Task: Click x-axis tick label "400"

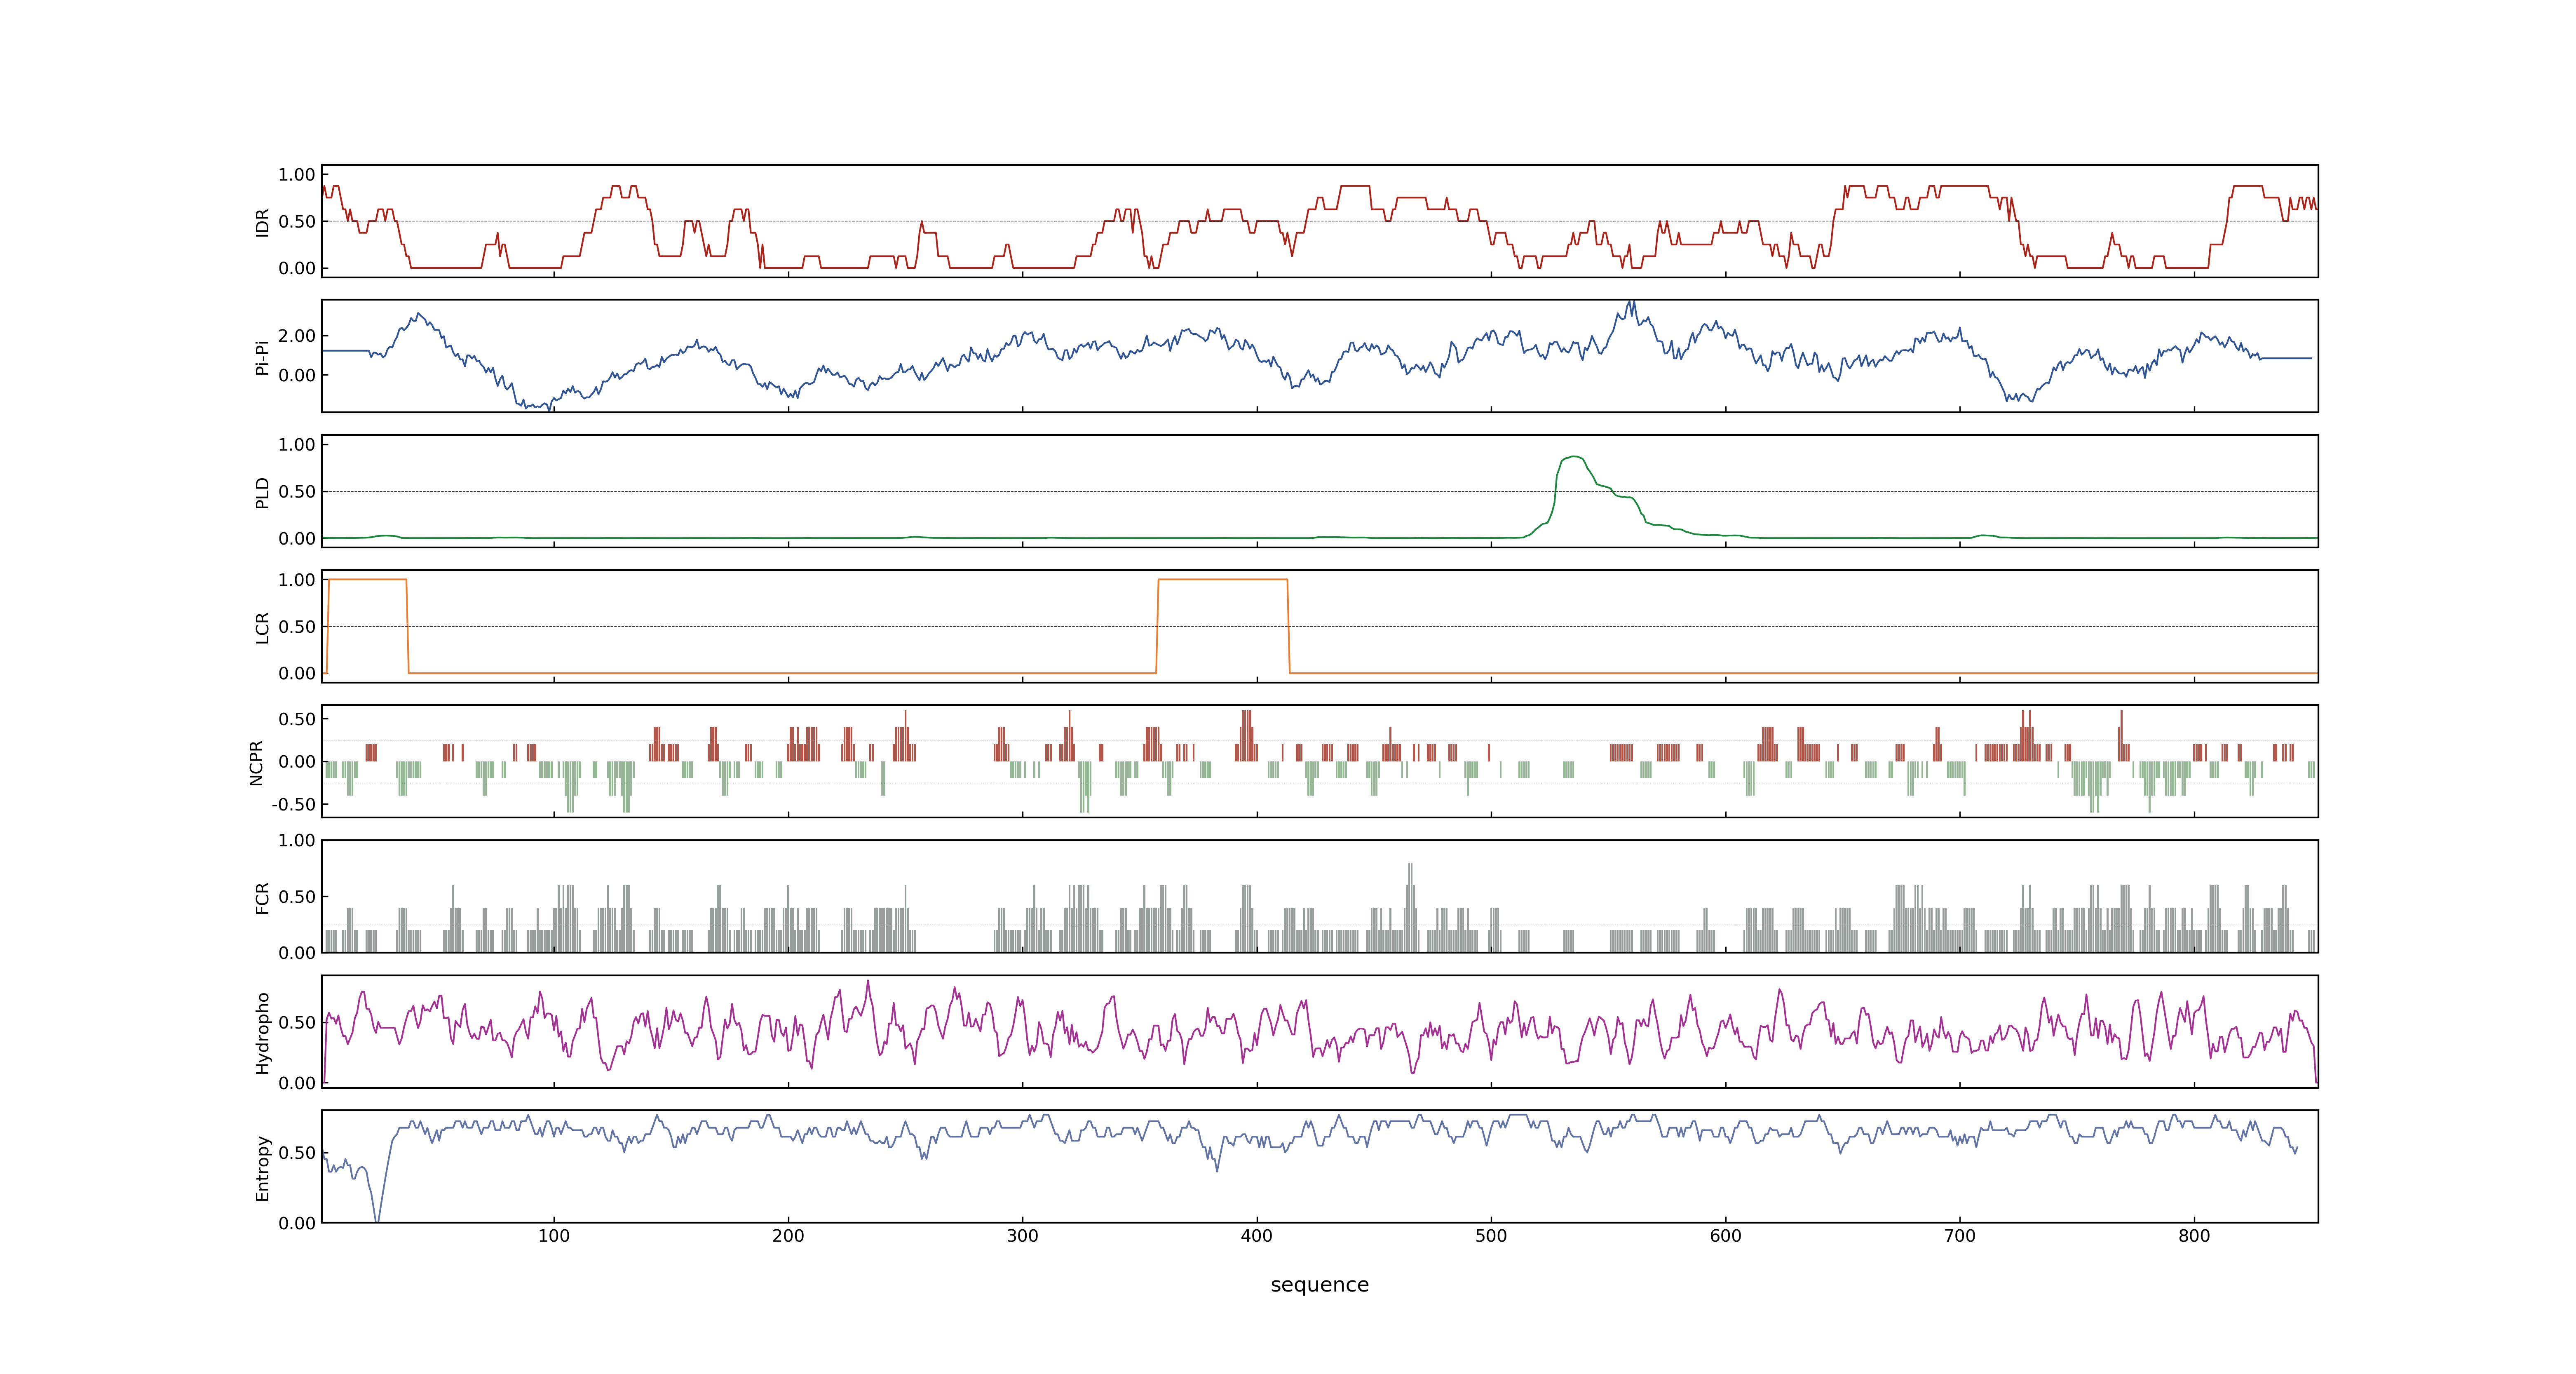Action: tap(1257, 1236)
